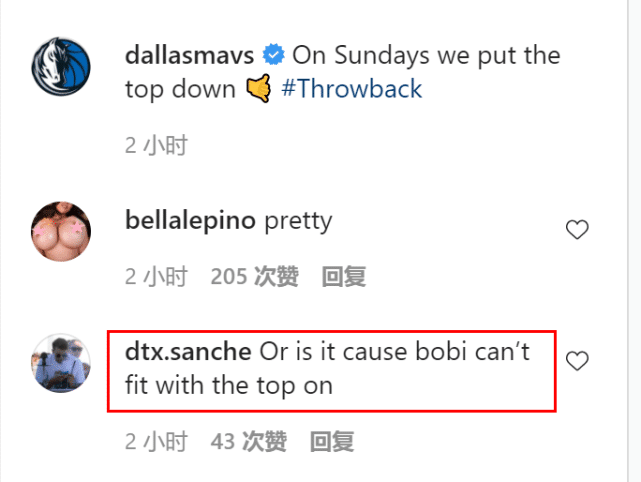Image resolution: width=641 pixels, height=482 pixels.
Task: Click the timestamp under the dallasmavs caption
Action: [156, 146]
